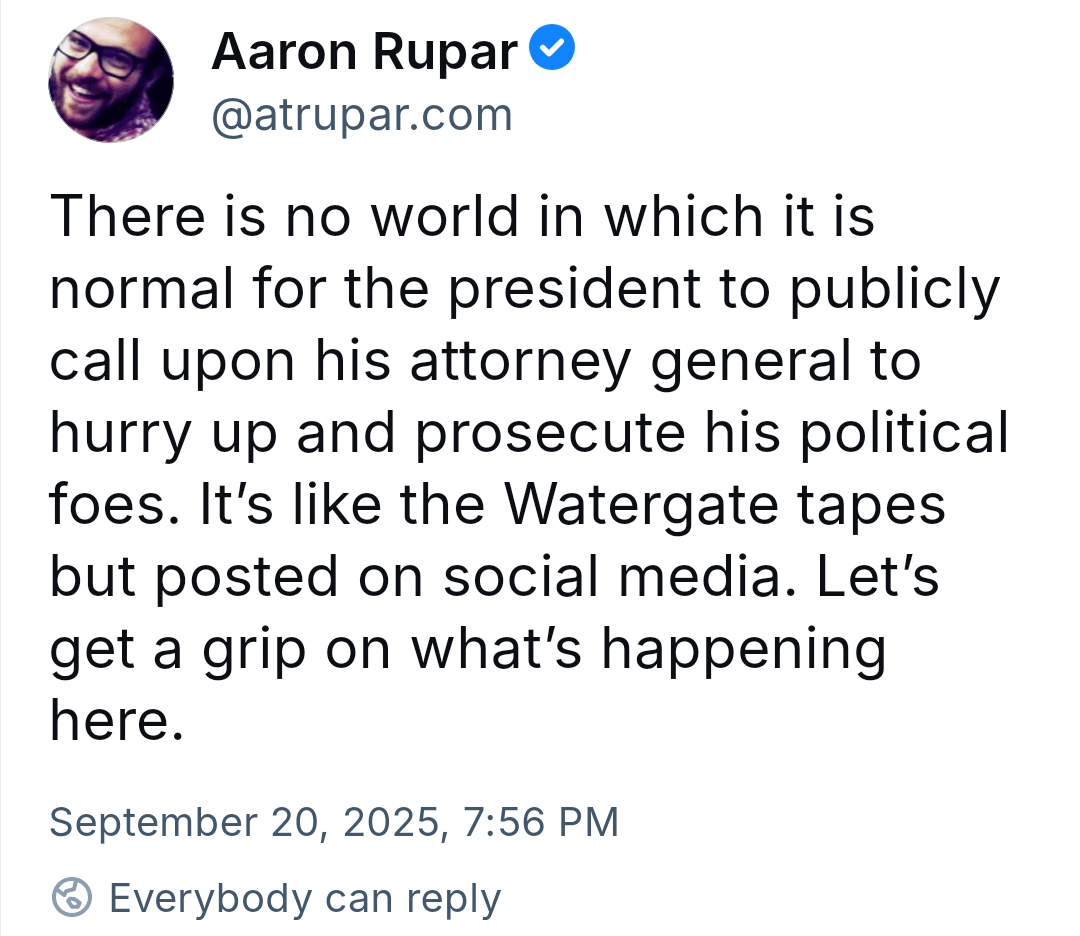Image resolution: width=1080 pixels, height=936 pixels.
Task: Click the word prosecute in the post
Action: point(551,434)
